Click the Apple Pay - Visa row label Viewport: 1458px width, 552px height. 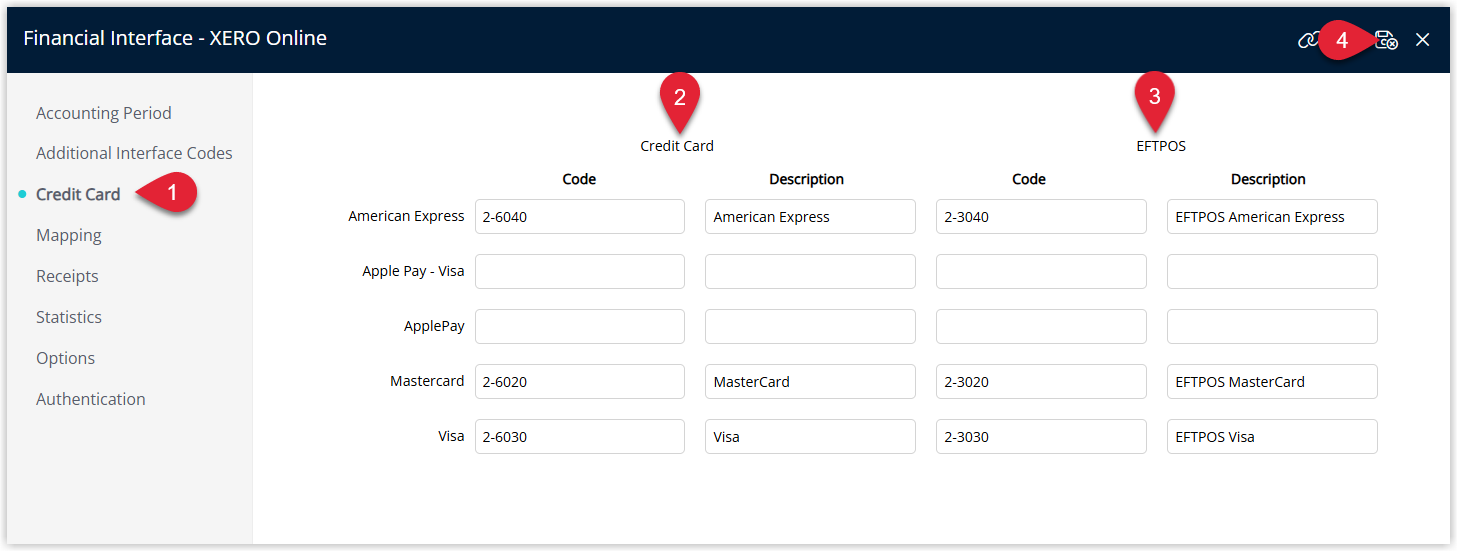click(413, 271)
